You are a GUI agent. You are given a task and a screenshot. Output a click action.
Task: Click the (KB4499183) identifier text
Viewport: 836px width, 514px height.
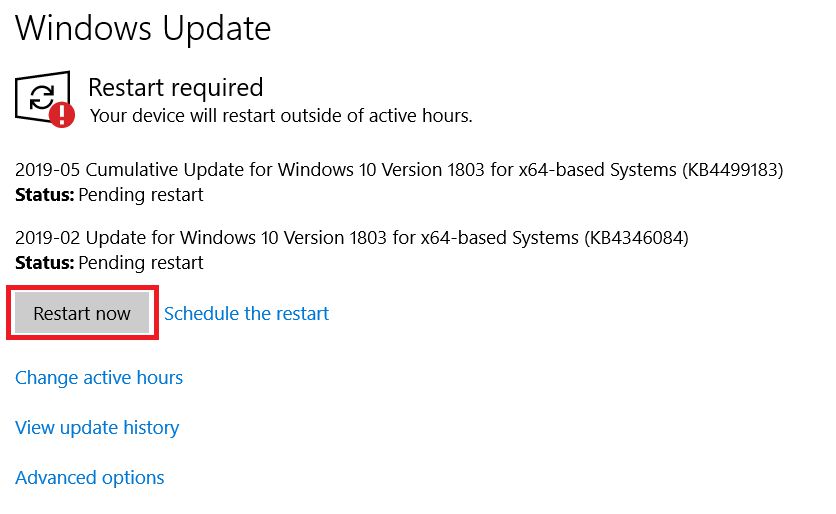coord(732,170)
